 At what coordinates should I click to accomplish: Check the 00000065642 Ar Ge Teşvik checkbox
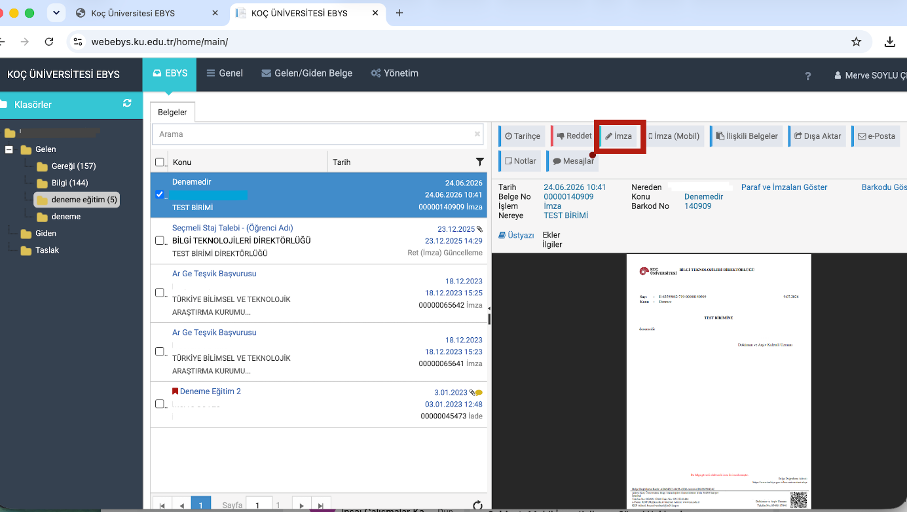tap(160, 292)
